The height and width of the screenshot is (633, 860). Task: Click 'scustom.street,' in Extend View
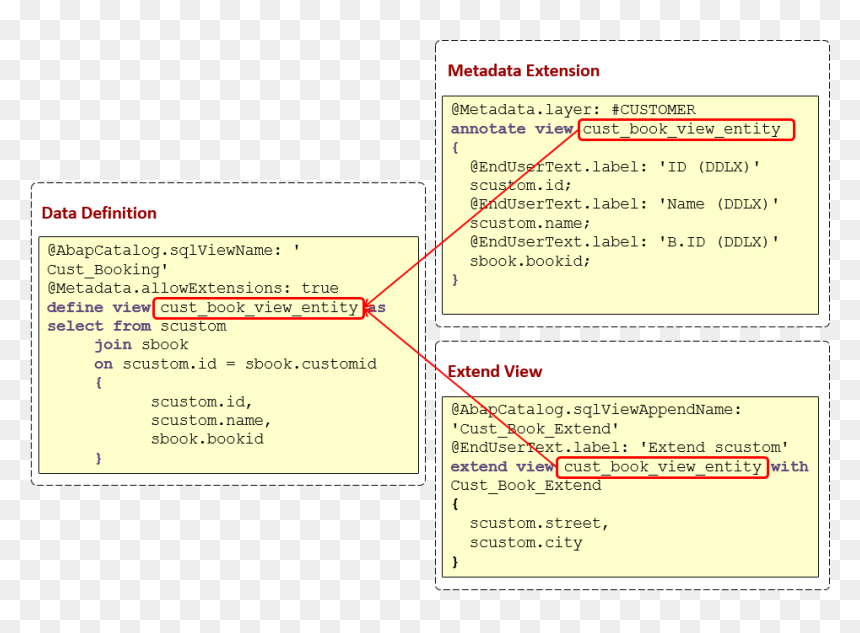pos(539,523)
